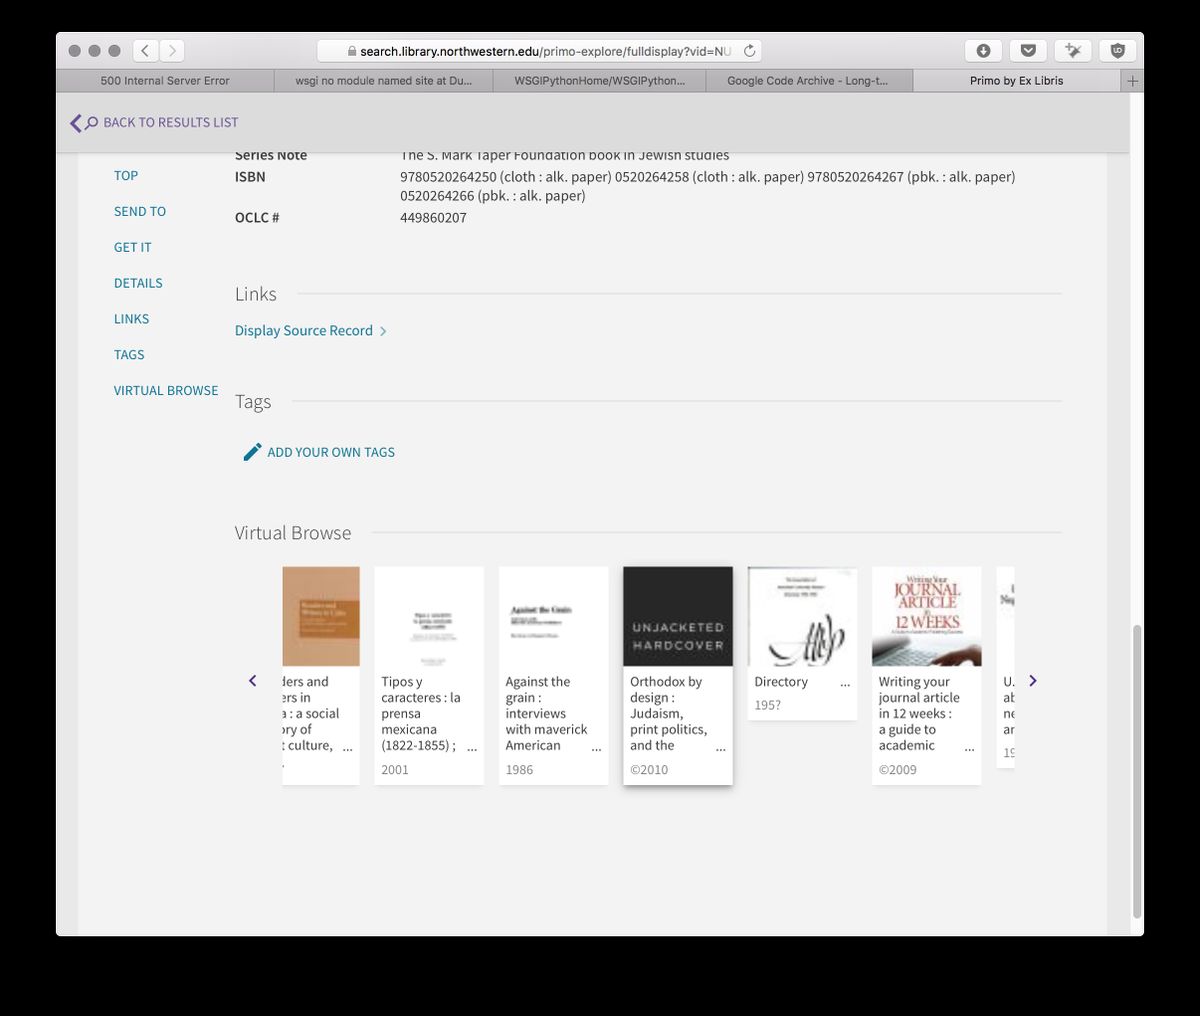The width and height of the screenshot is (1200, 1016).
Task: Click the ellipsis on the Tipos y caracteres card
Action: tap(472, 749)
